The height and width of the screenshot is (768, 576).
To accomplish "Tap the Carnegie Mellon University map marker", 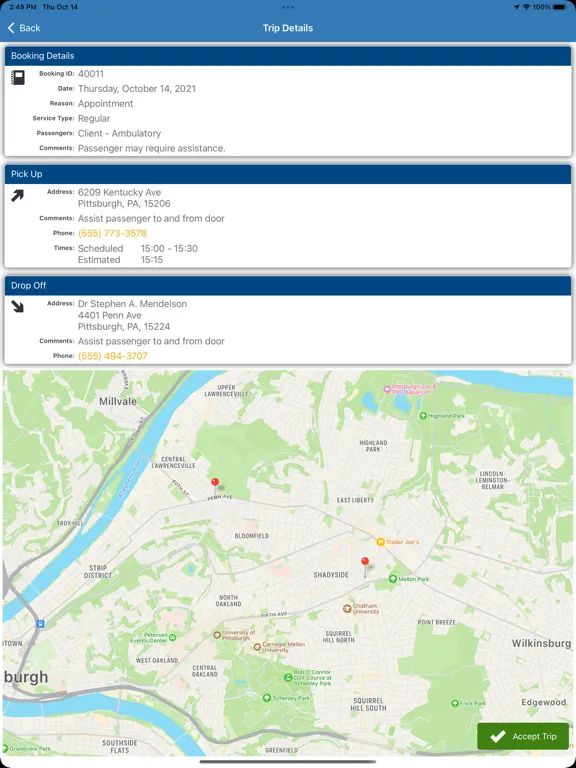I will (257, 647).
